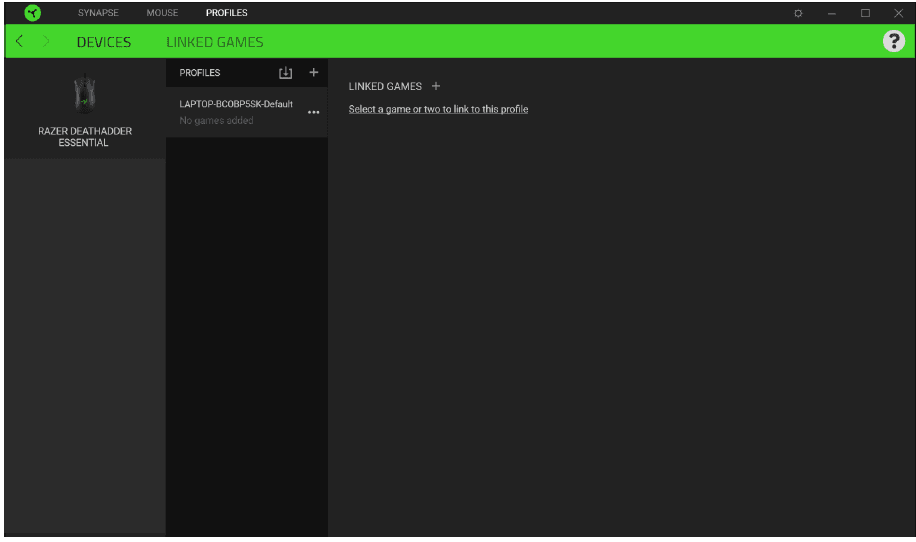
Task: Go forward with the right arrow
Action: click(x=46, y=42)
